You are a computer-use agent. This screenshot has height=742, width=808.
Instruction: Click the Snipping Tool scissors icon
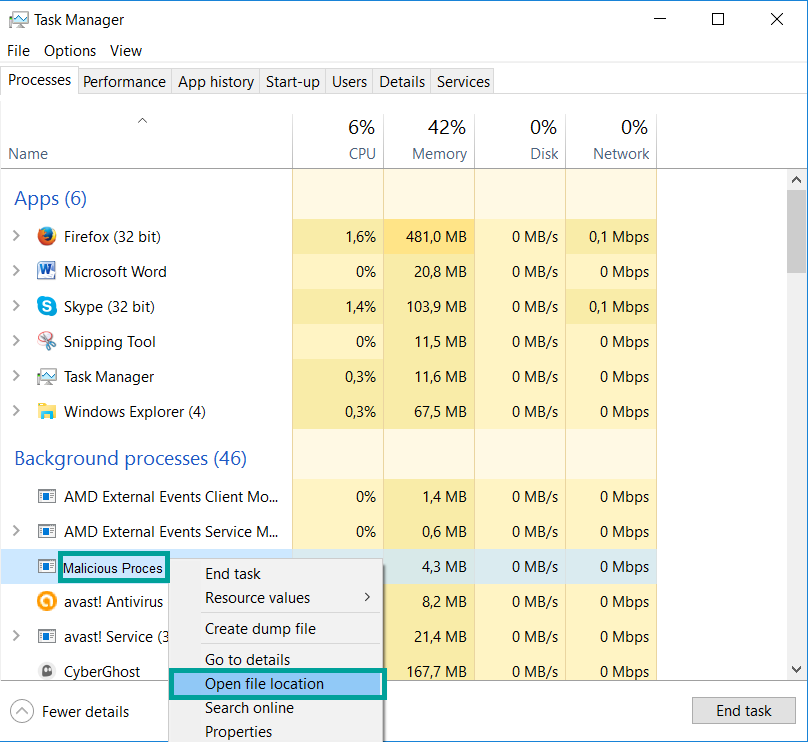tap(46, 342)
